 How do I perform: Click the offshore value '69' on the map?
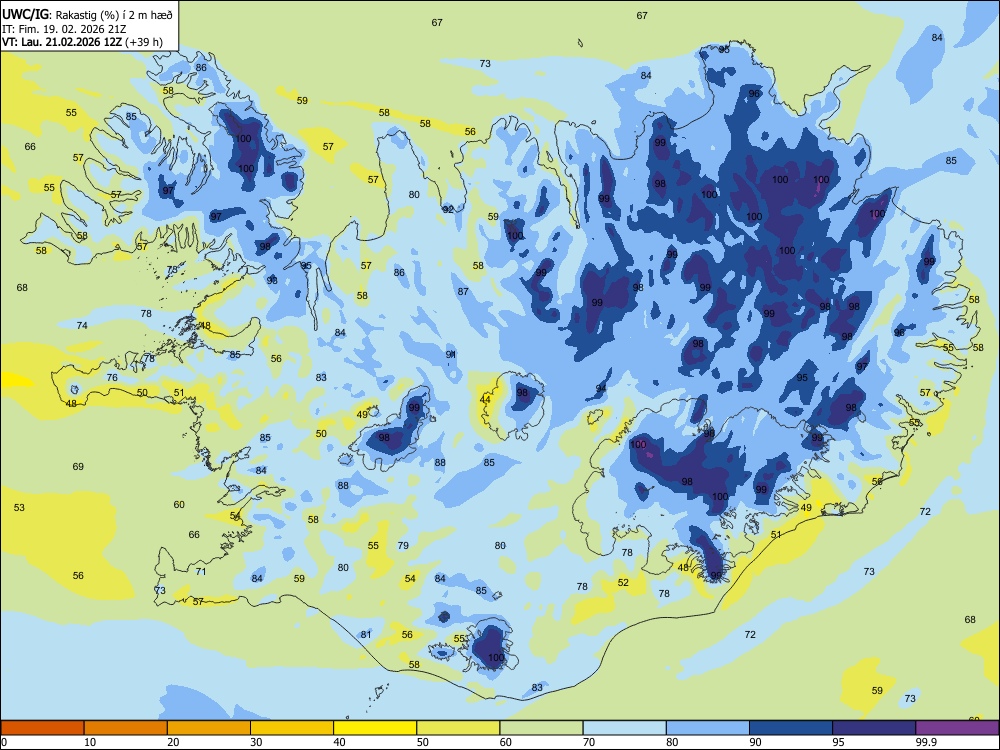(78, 466)
